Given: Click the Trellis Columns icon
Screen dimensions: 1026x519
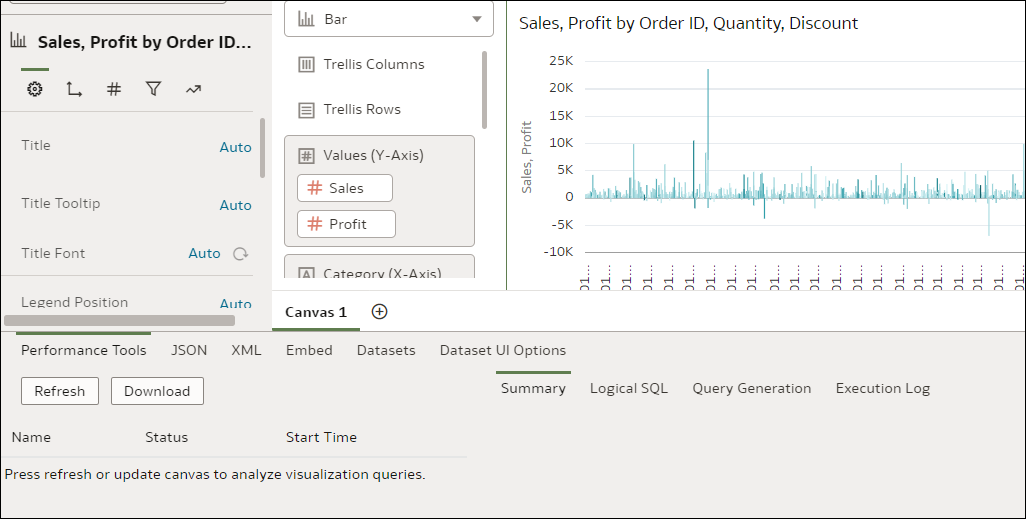Looking at the screenshot, I should point(307,65).
